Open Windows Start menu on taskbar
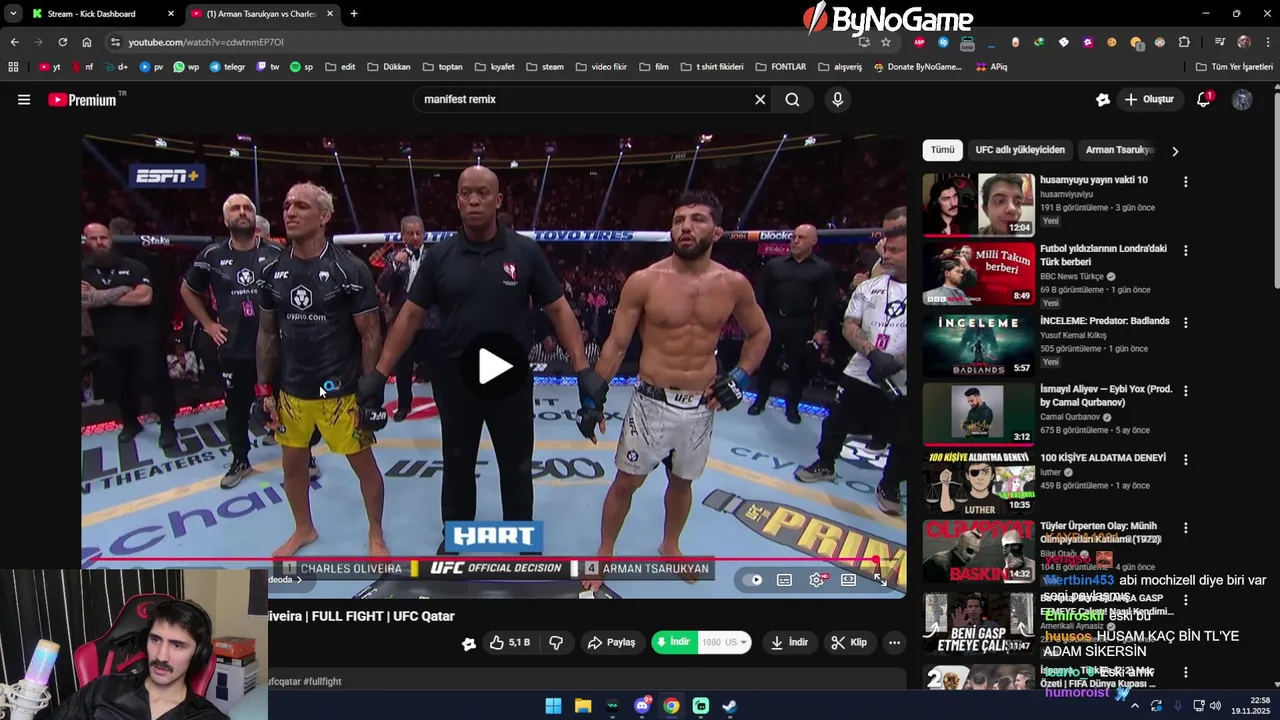The height and width of the screenshot is (720, 1280). (553, 706)
